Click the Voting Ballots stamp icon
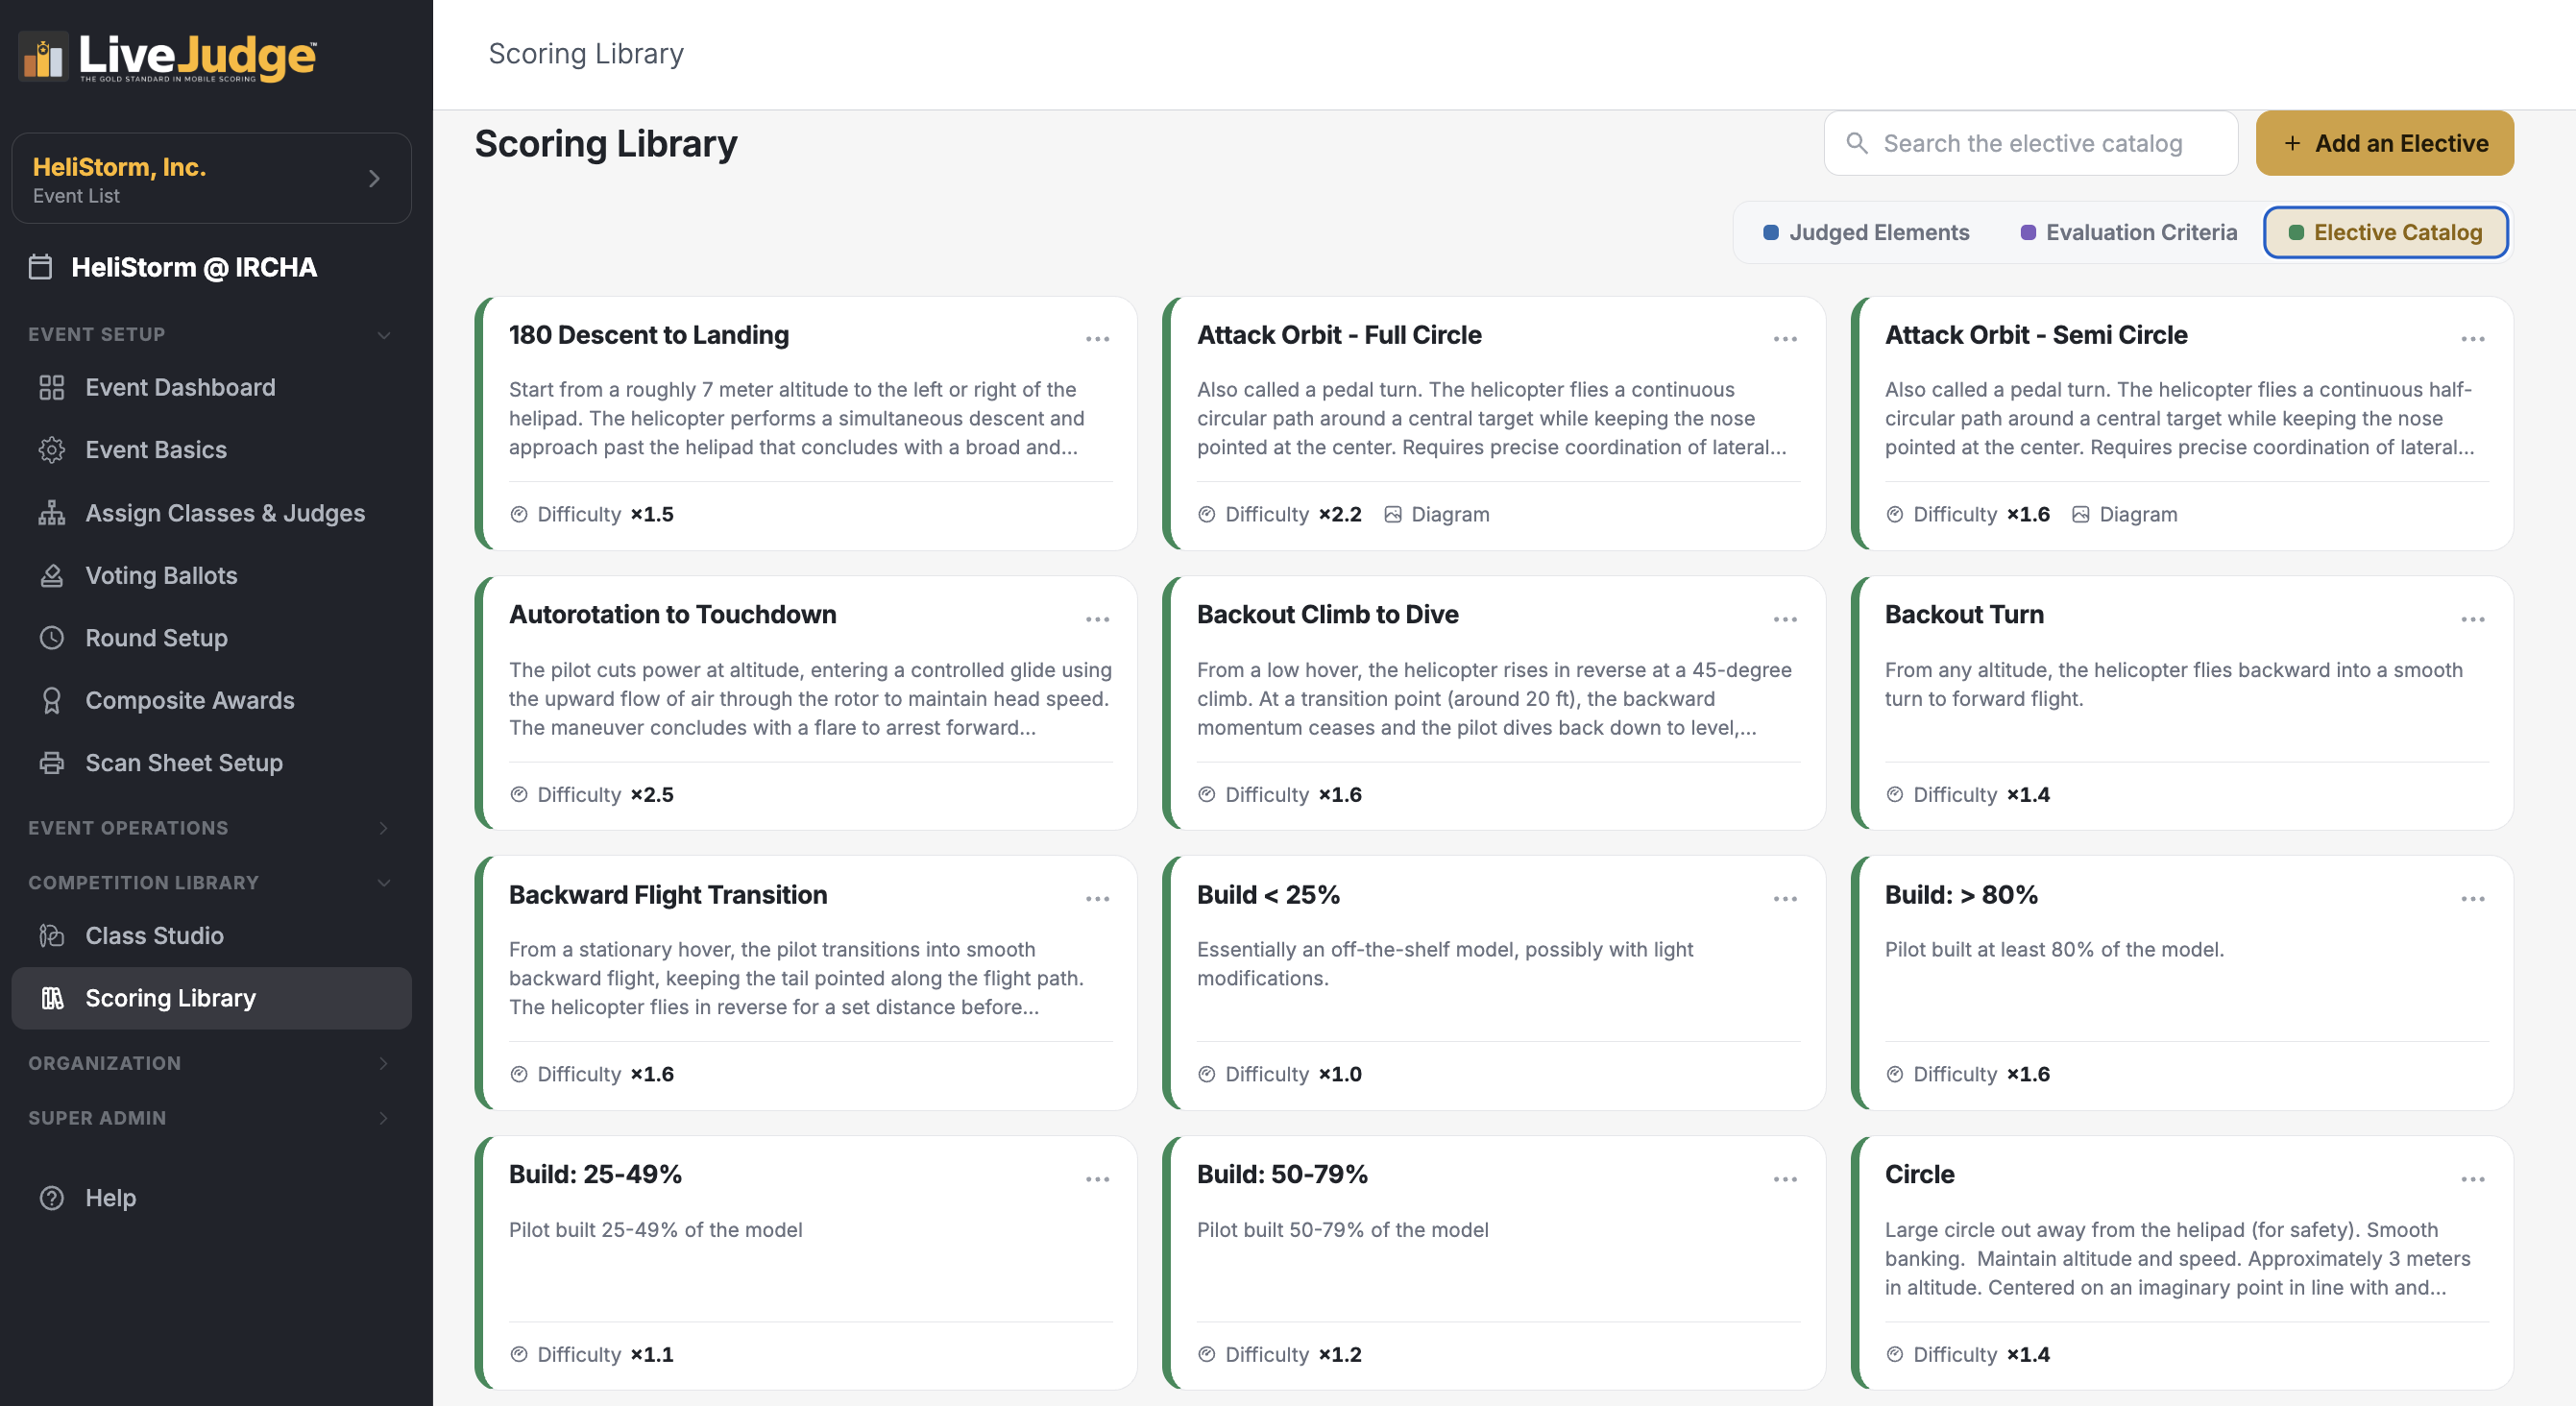Viewport: 2576px width, 1406px height. [x=51, y=576]
